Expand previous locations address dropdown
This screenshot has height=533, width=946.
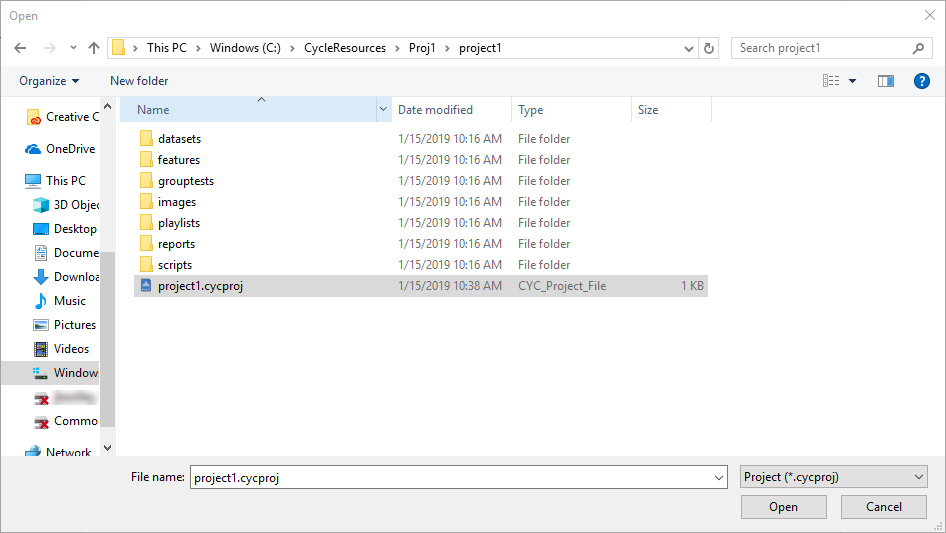[688, 48]
